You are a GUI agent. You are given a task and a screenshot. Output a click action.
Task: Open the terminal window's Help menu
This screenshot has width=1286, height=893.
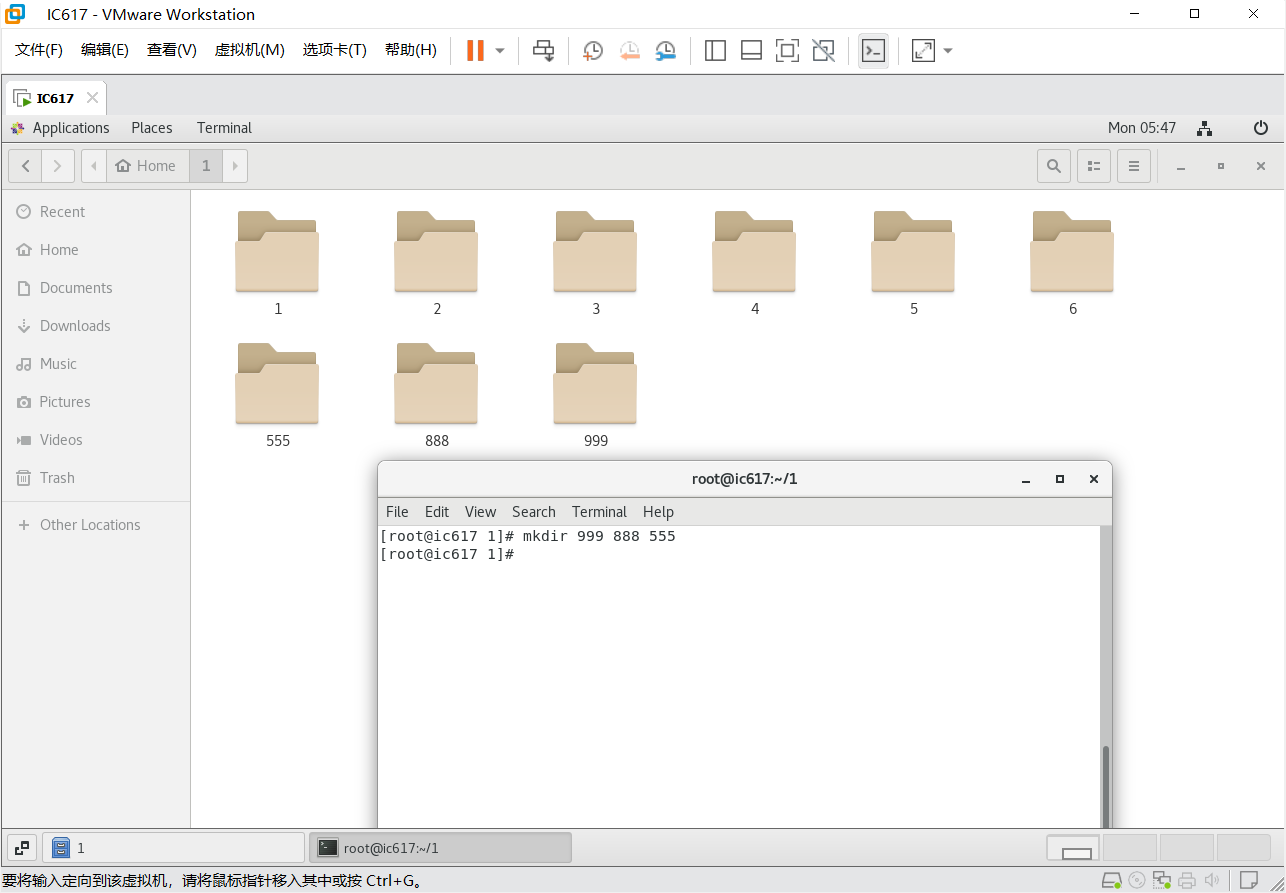pos(658,512)
